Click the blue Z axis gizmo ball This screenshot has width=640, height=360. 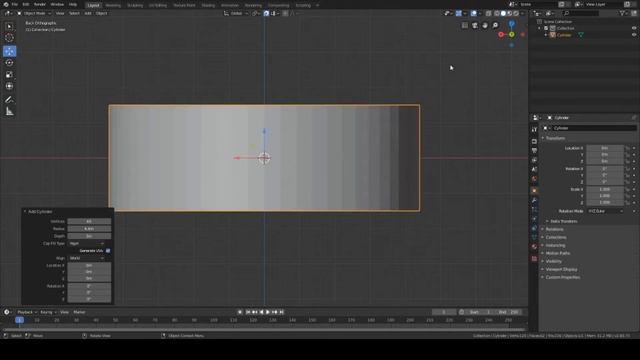point(512,24)
